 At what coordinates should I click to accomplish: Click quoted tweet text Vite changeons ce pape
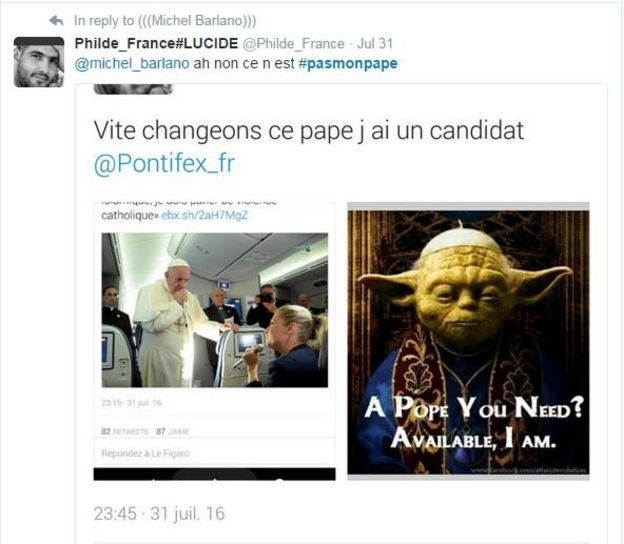308,131
